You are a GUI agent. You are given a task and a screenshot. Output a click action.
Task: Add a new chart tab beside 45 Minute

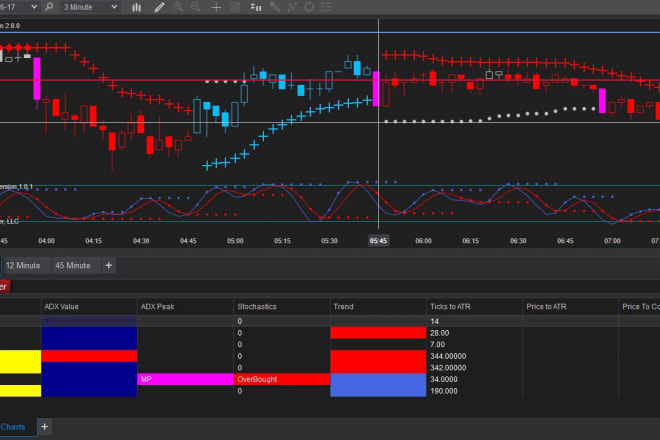pyautogui.click(x=109, y=266)
